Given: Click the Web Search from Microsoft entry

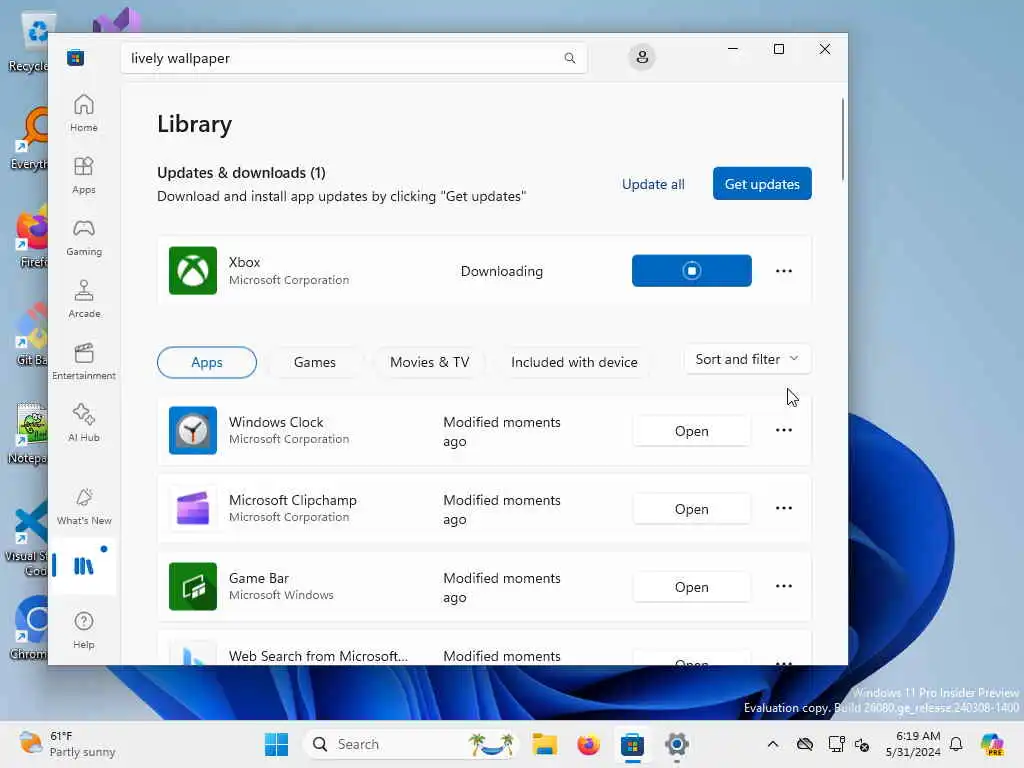Looking at the screenshot, I should point(484,648).
